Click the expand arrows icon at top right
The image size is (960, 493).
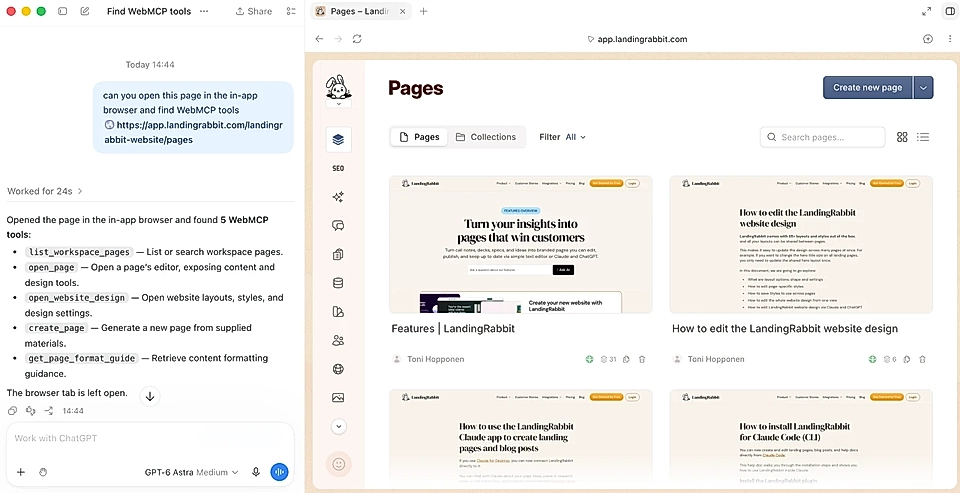[x=926, y=11]
